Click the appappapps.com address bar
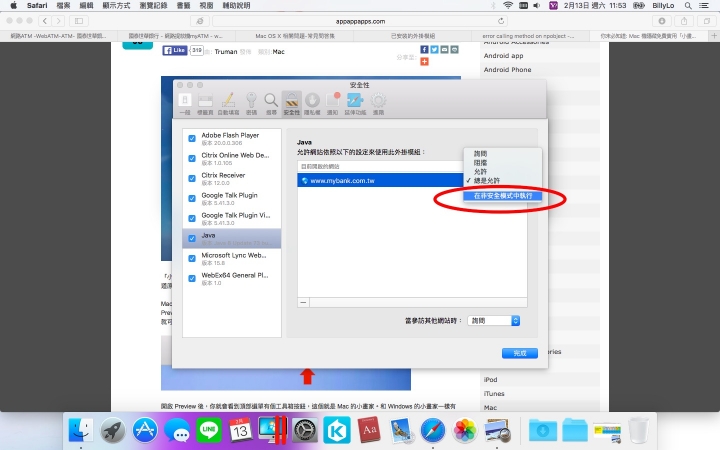 click(x=360, y=21)
